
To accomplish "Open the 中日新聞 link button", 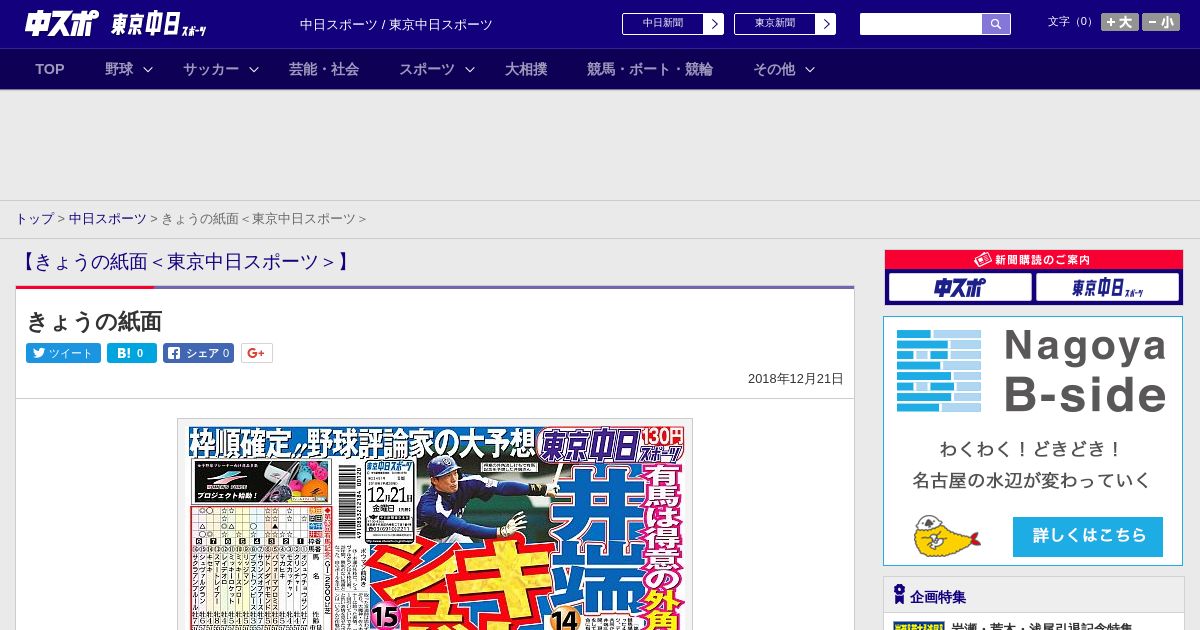I will [x=662, y=23].
